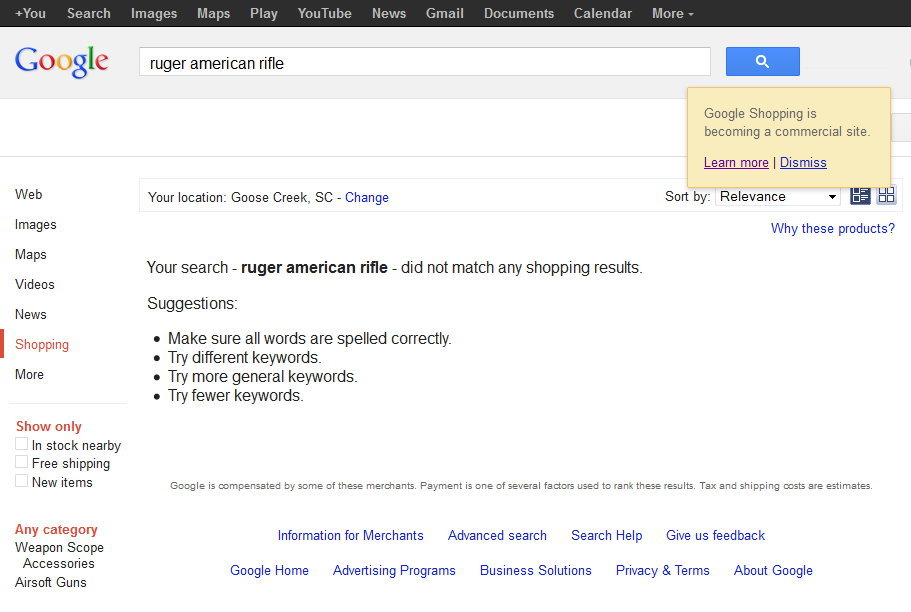911x612 pixels.
Task: Enable the New items filter
Action: coord(21,481)
